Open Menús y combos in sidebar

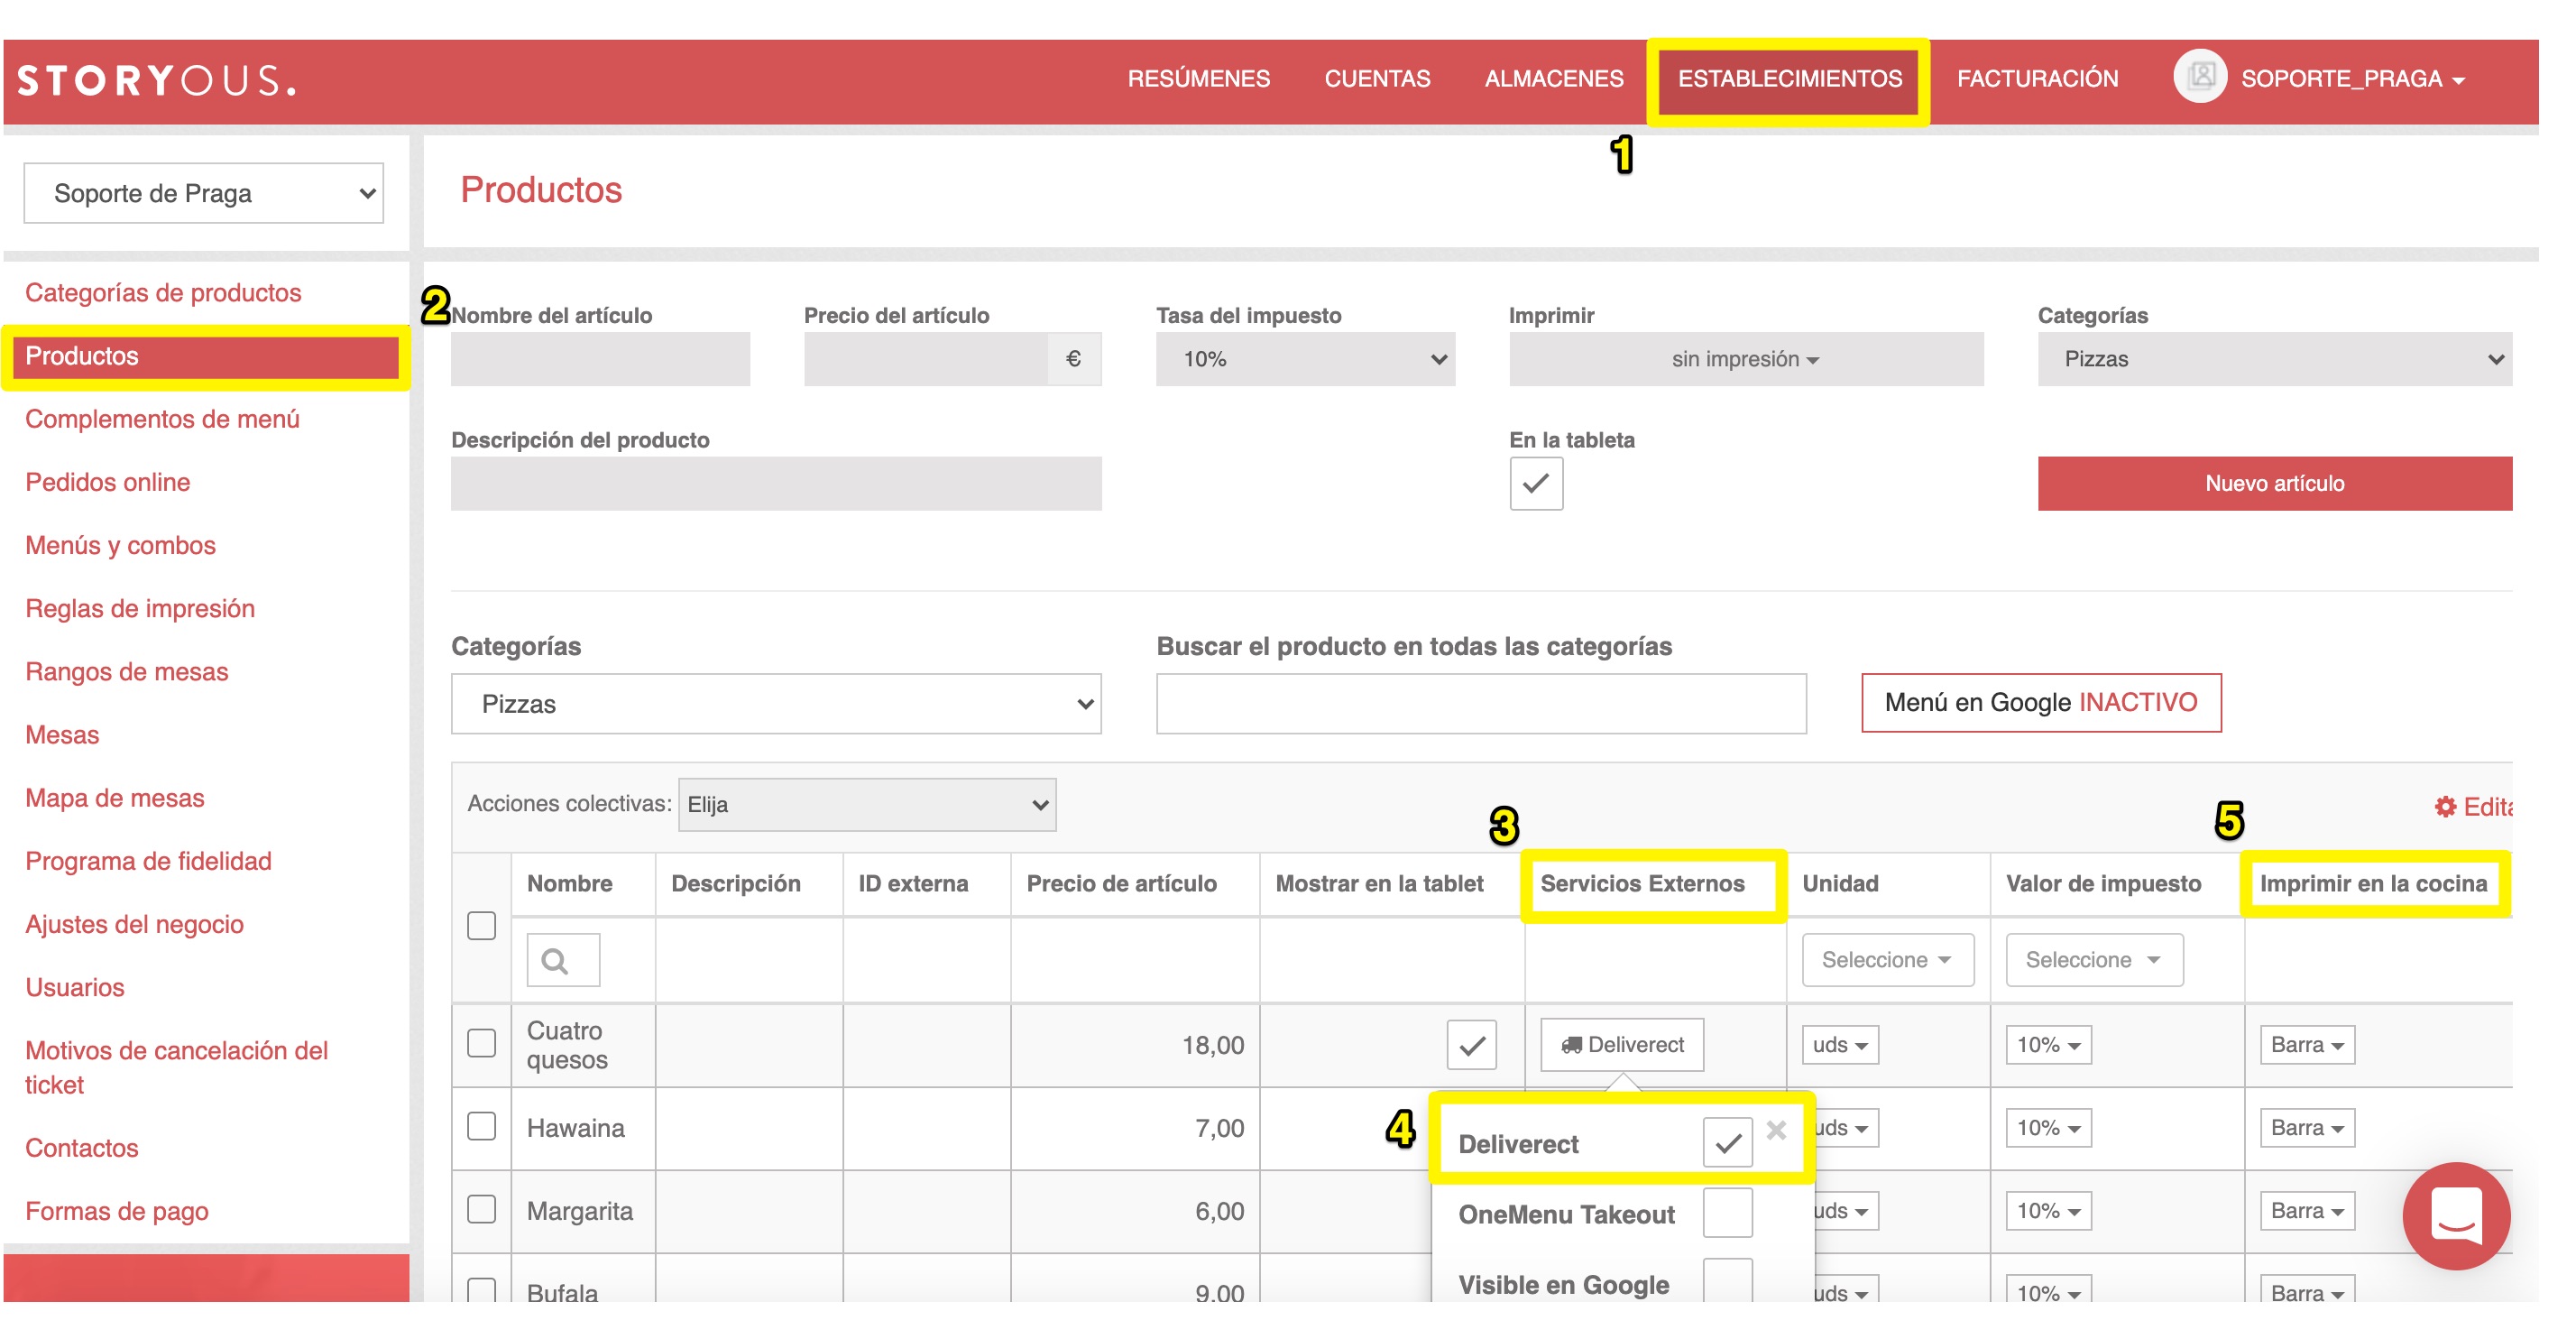coord(120,545)
